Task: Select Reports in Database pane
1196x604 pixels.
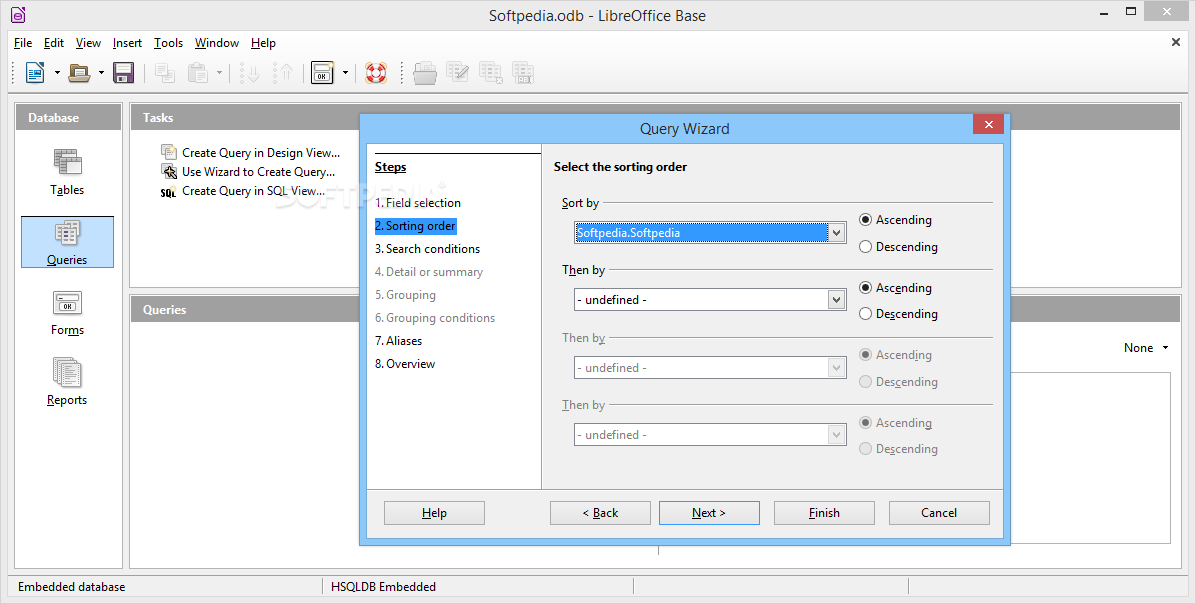Action: coord(67,383)
